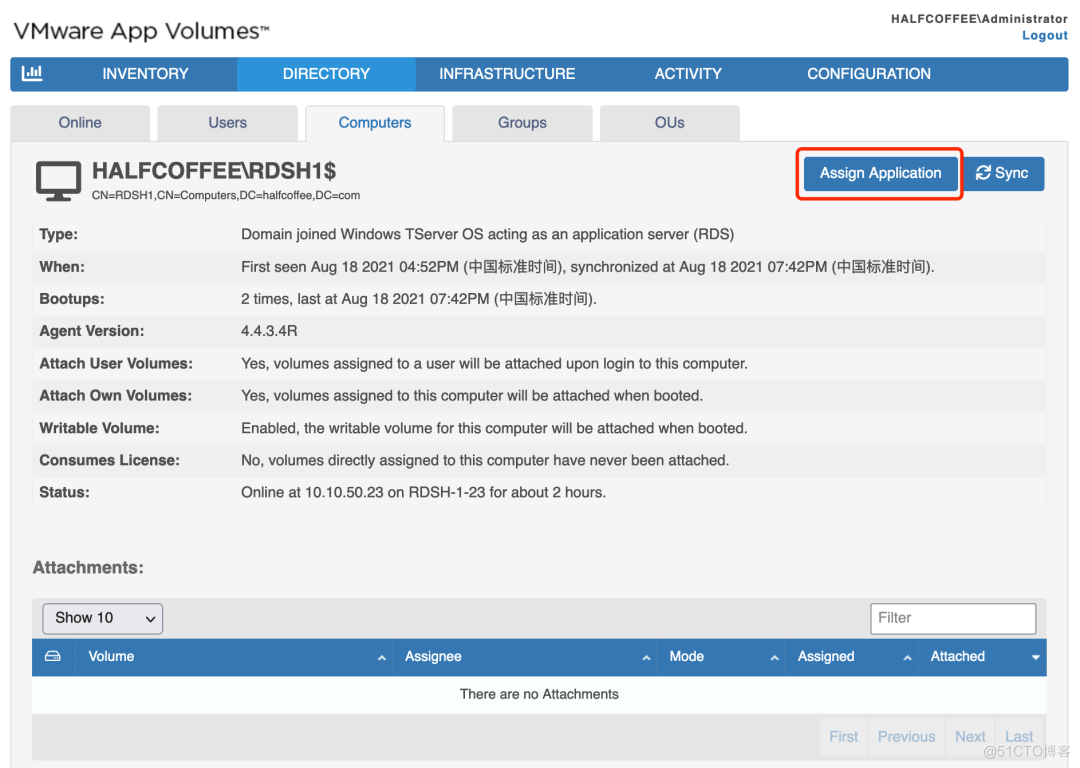
Task: Switch to the Groups tab
Action: point(521,122)
